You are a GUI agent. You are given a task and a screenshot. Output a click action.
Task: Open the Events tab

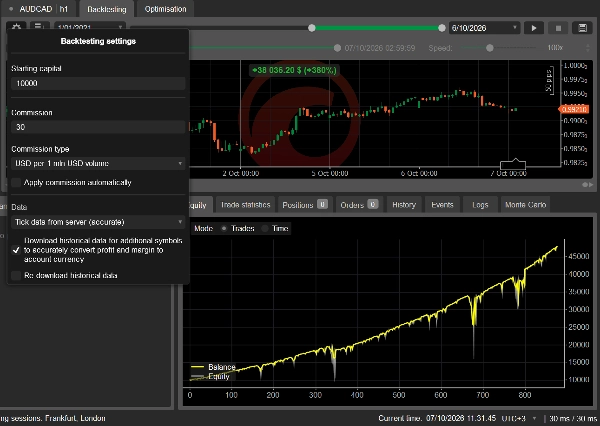pos(442,205)
